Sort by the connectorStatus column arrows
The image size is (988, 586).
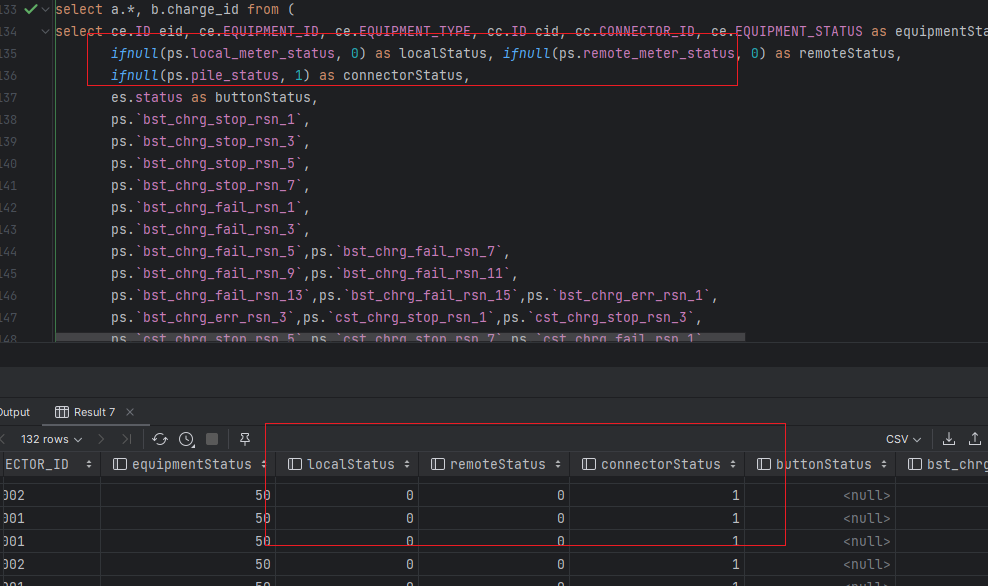pyautogui.click(x=733, y=464)
